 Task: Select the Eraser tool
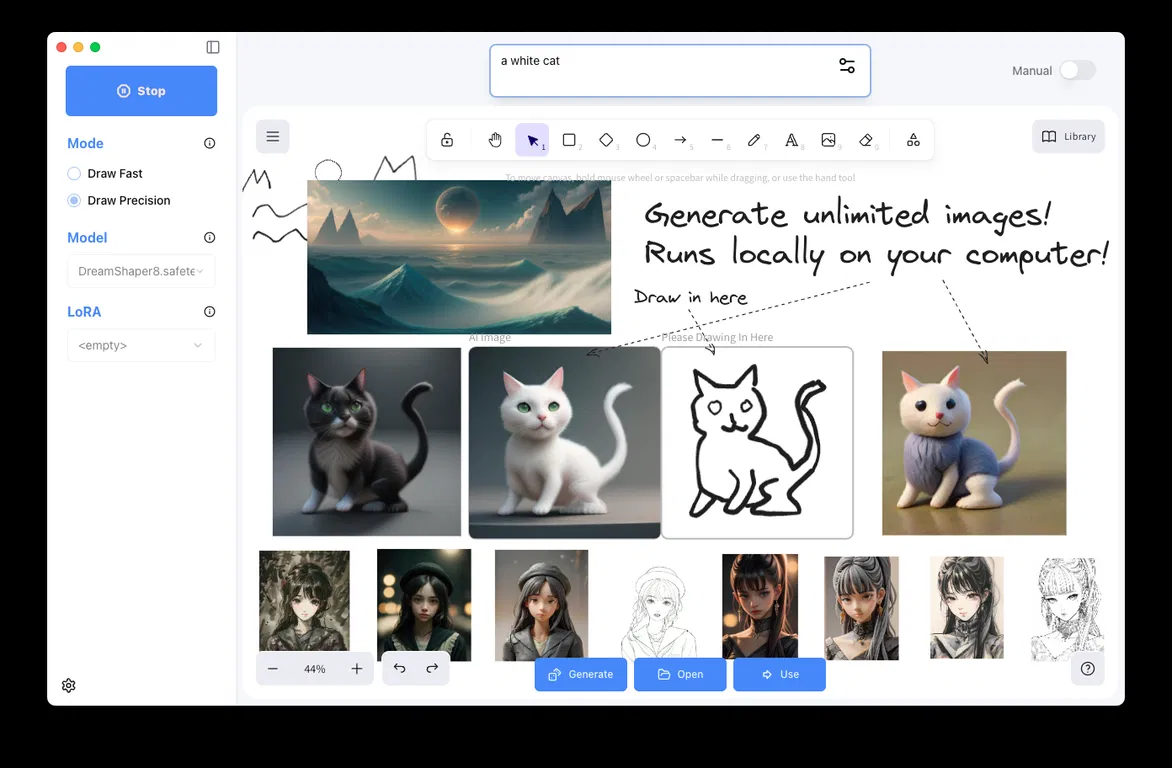point(866,140)
